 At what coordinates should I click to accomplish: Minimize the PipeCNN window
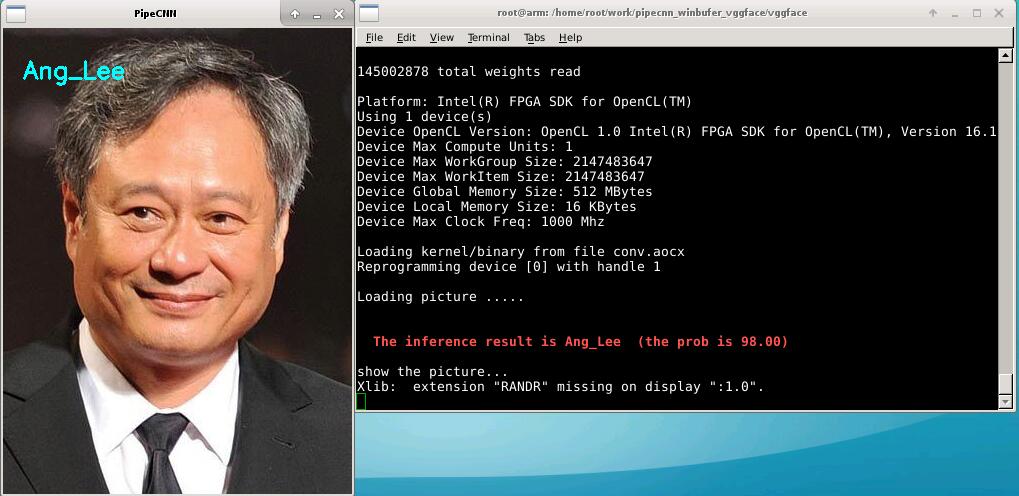tap(317, 14)
